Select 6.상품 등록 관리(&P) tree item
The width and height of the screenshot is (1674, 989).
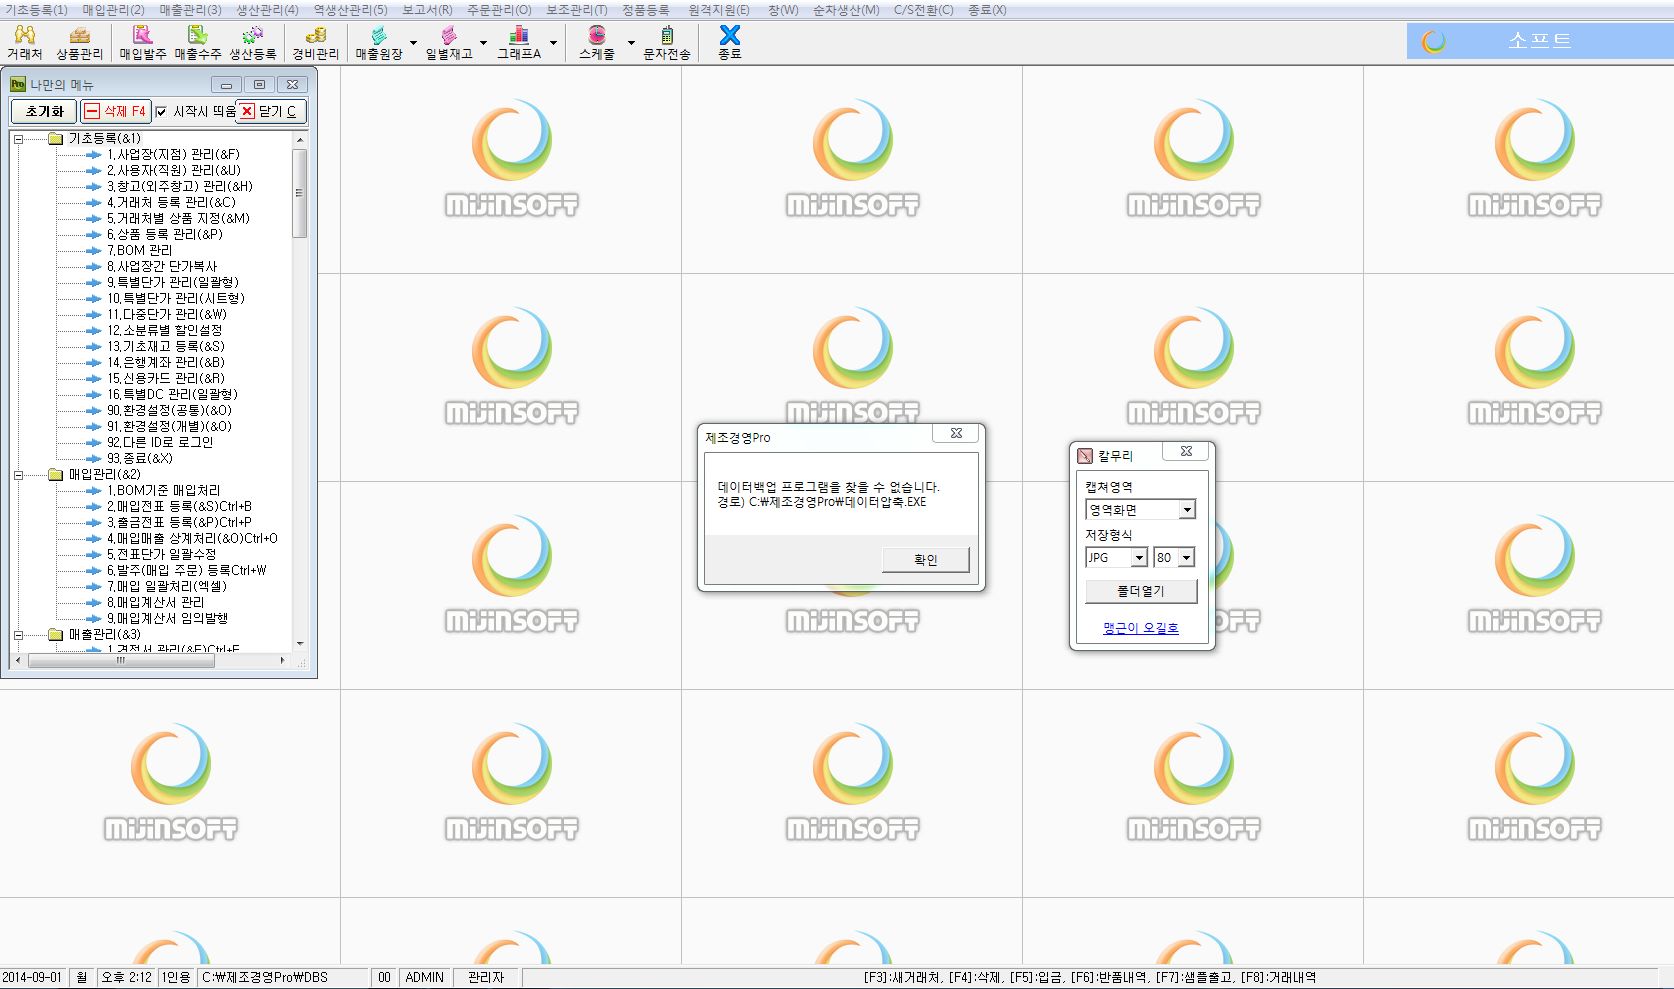165,235
